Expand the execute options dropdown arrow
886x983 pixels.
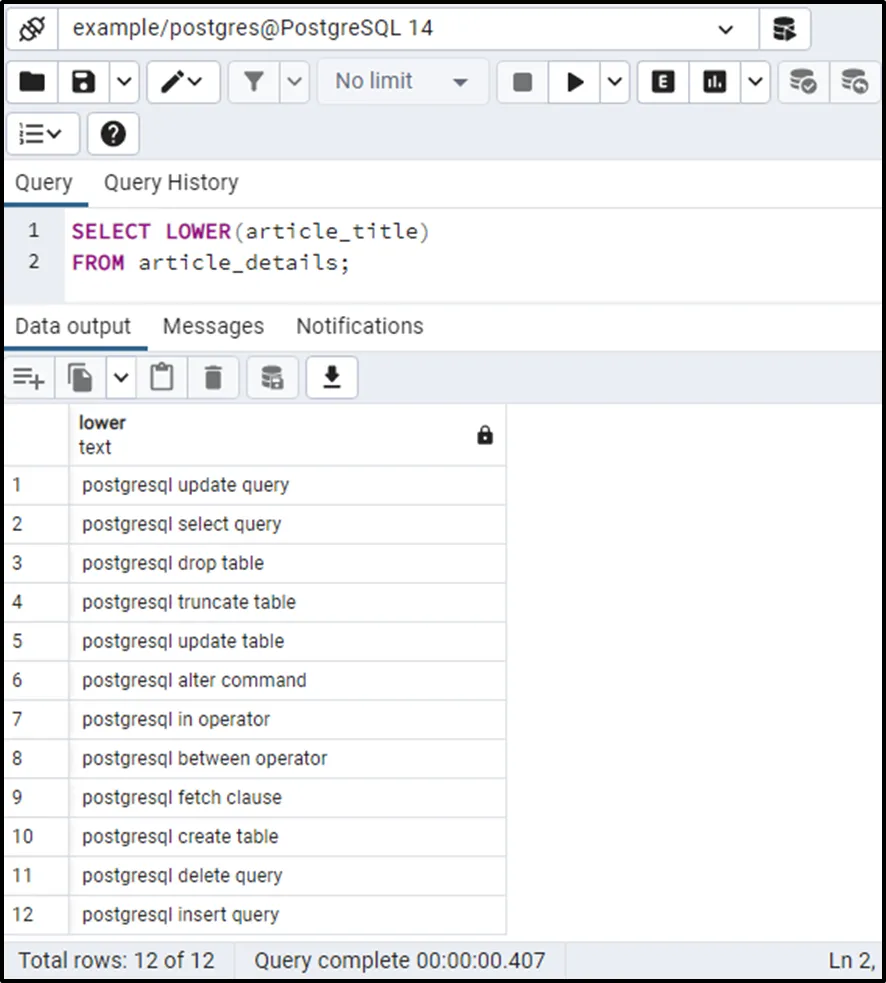(x=614, y=82)
